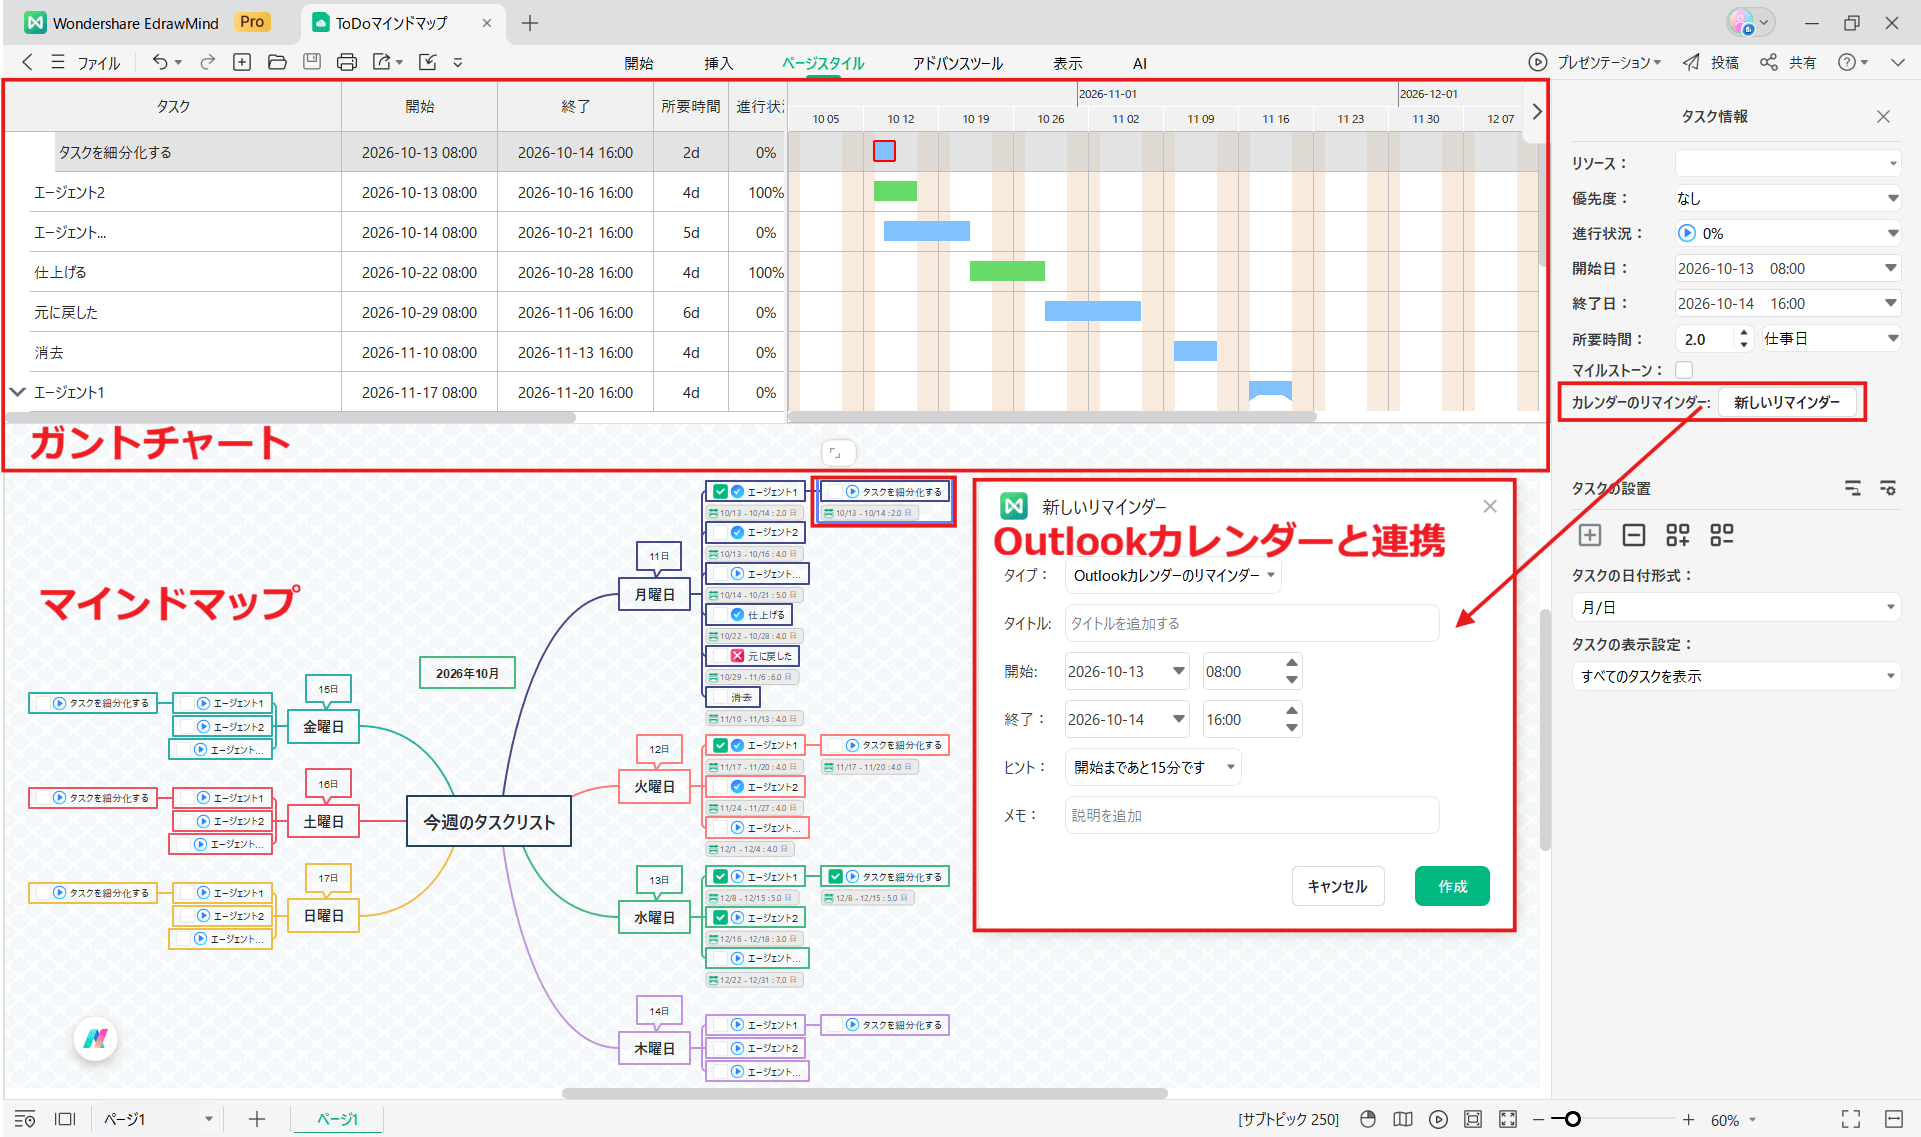
Task: Check the エージェント2 task node checkbox
Action: pos(719,533)
